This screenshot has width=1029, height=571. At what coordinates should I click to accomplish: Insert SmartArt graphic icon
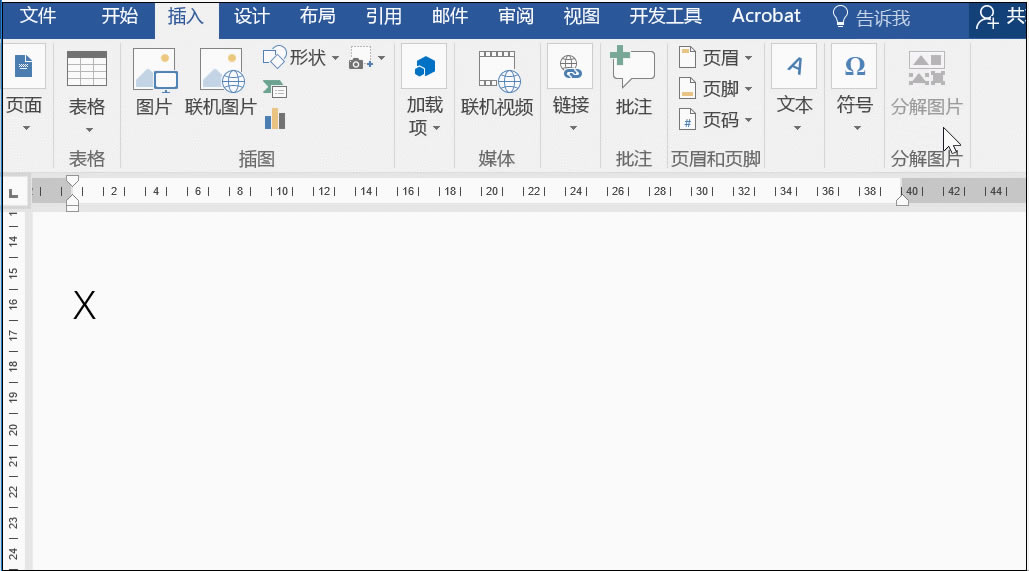274,89
